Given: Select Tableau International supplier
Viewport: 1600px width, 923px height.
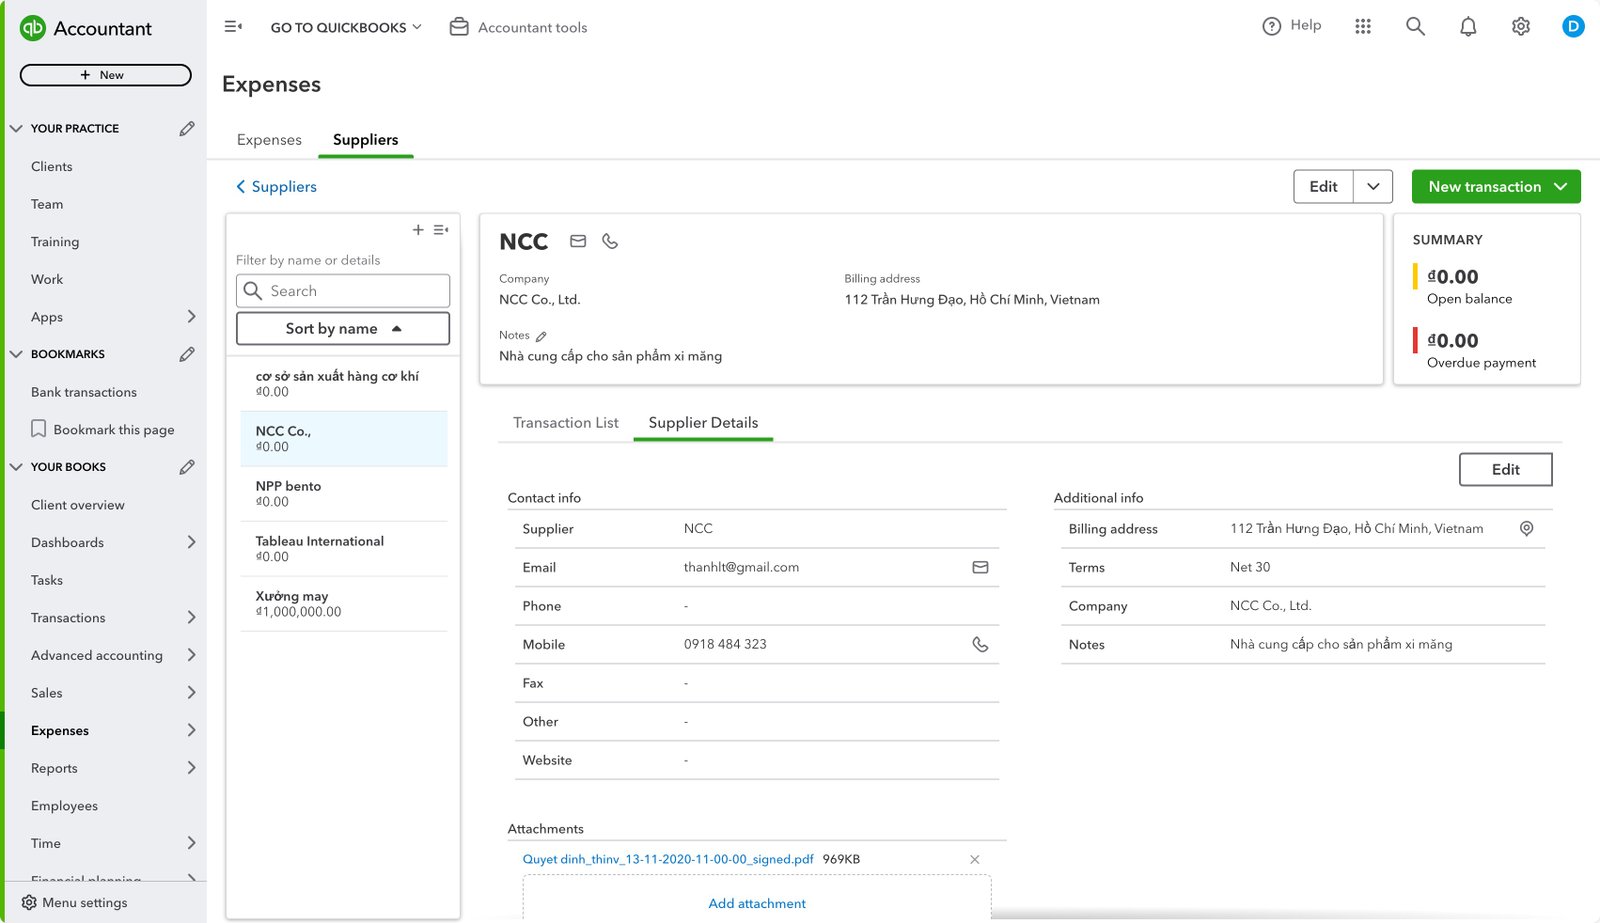Looking at the screenshot, I should (x=343, y=549).
